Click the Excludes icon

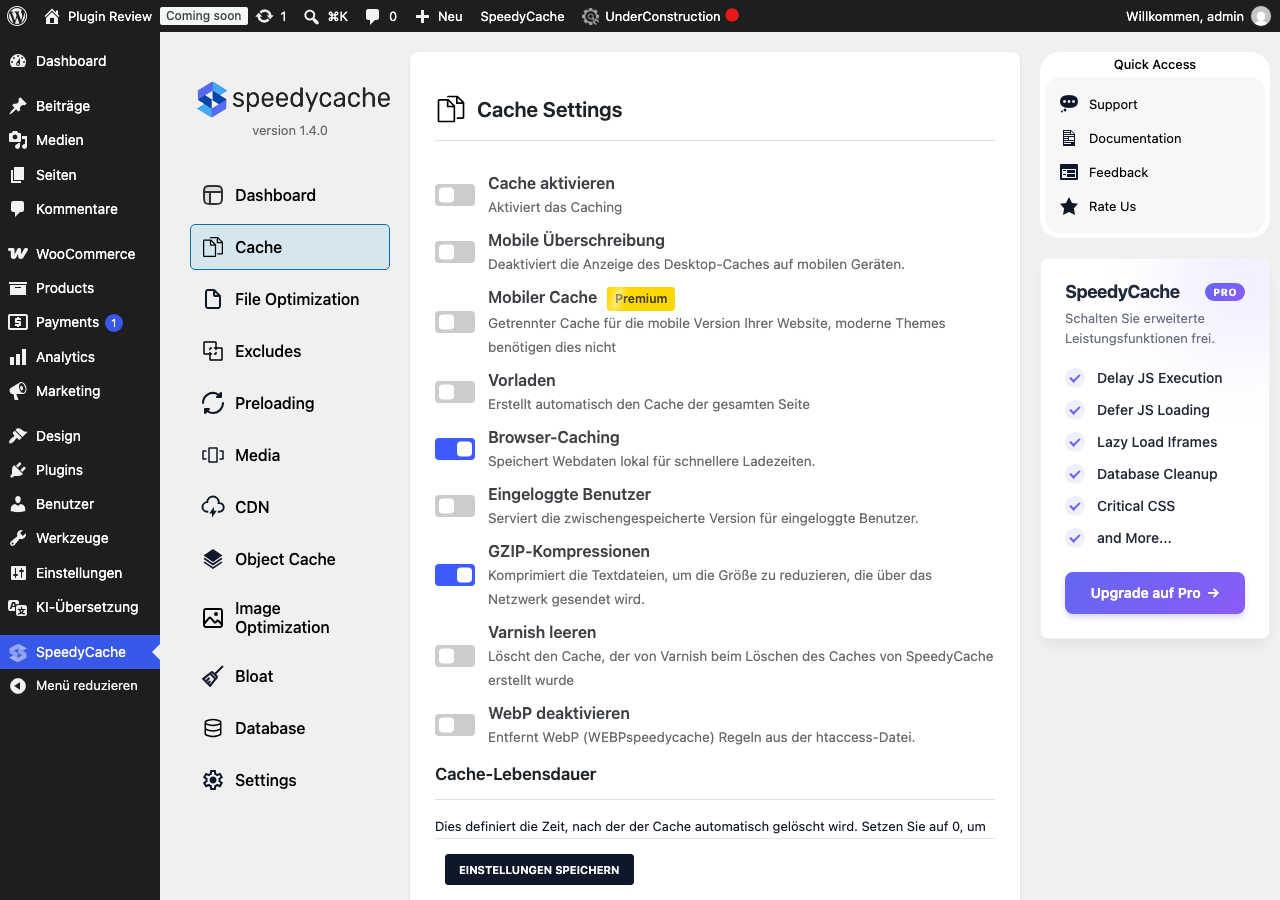click(213, 351)
